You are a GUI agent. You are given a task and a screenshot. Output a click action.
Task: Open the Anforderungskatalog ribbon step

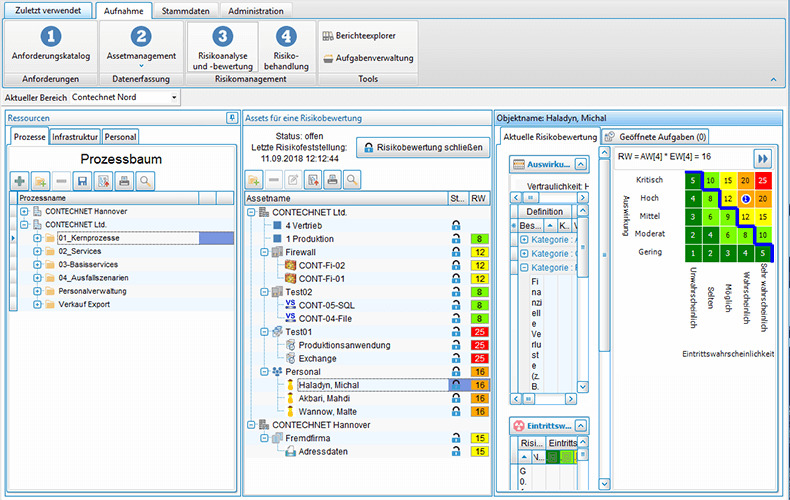(49, 47)
